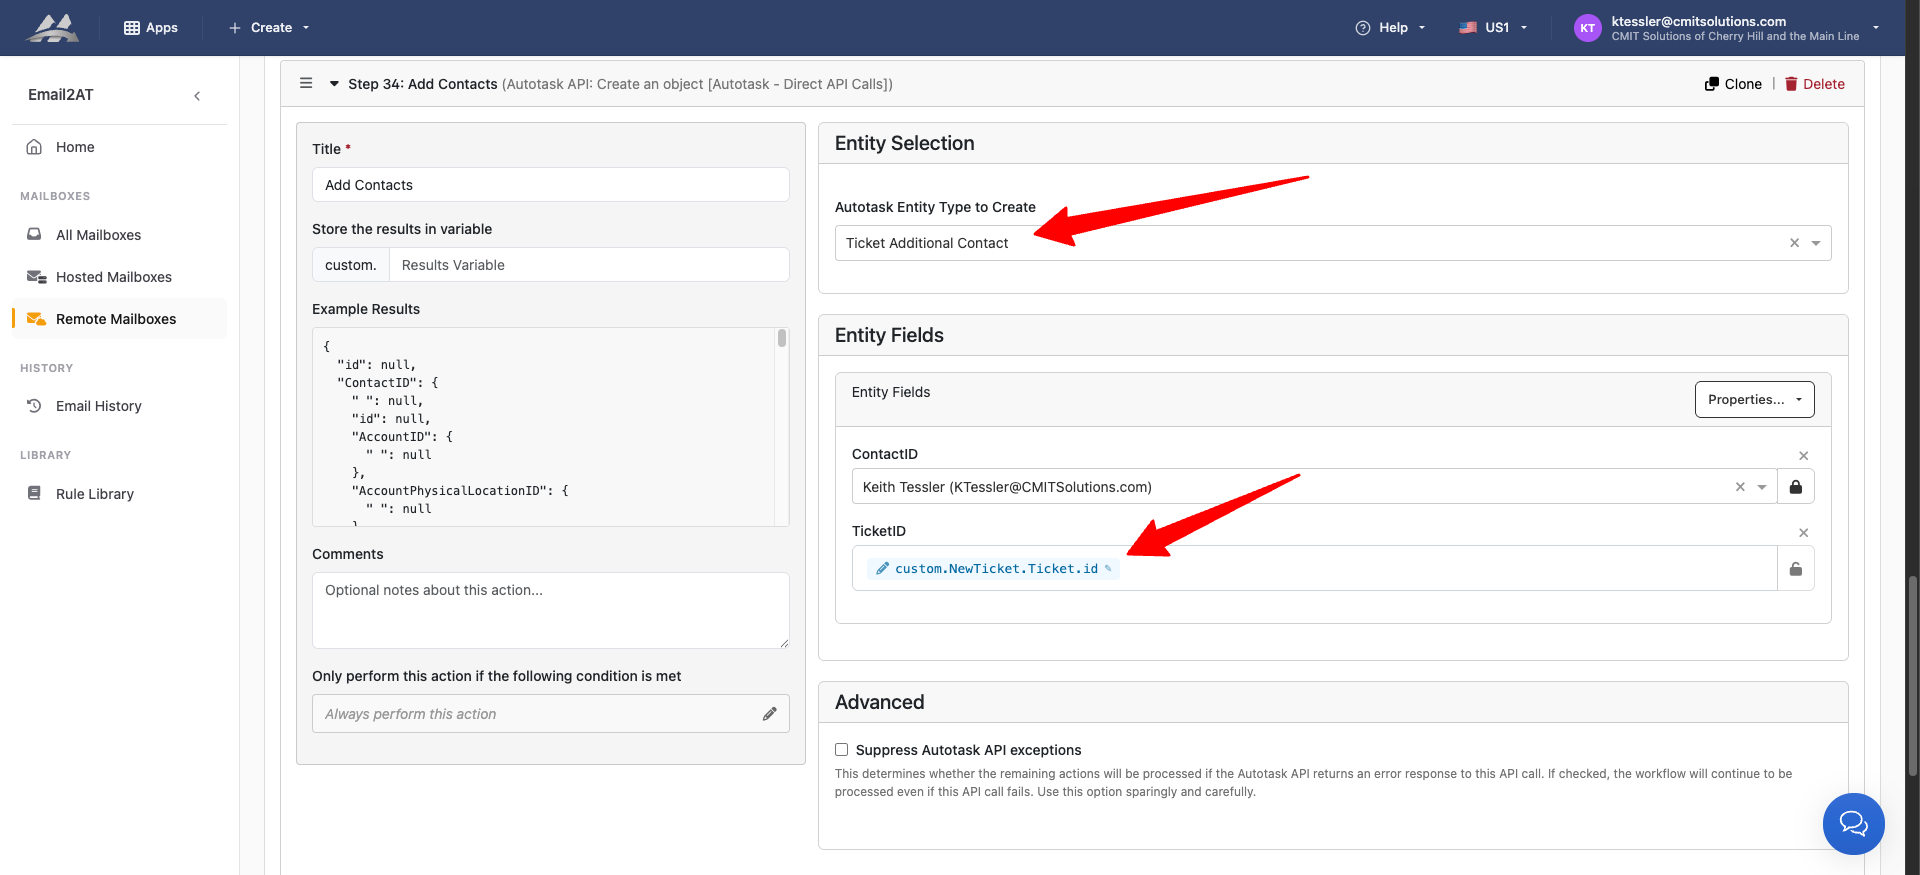Enable Suppress Autotask API exceptions checkbox
The width and height of the screenshot is (1920, 875).
[x=842, y=750]
